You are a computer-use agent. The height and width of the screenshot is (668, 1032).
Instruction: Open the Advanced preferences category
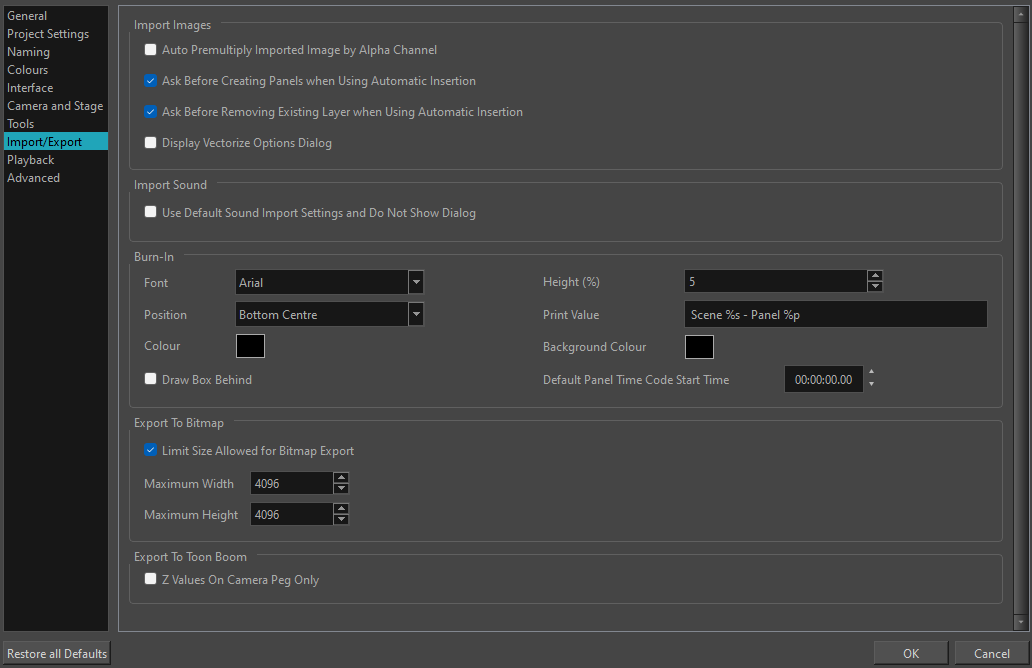tap(56, 178)
